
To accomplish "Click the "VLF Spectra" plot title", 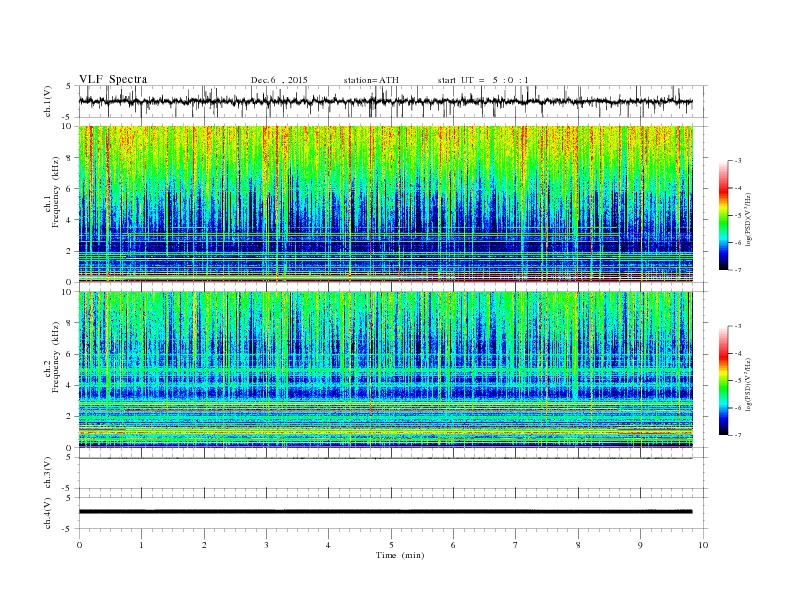I will click(x=113, y=79).
